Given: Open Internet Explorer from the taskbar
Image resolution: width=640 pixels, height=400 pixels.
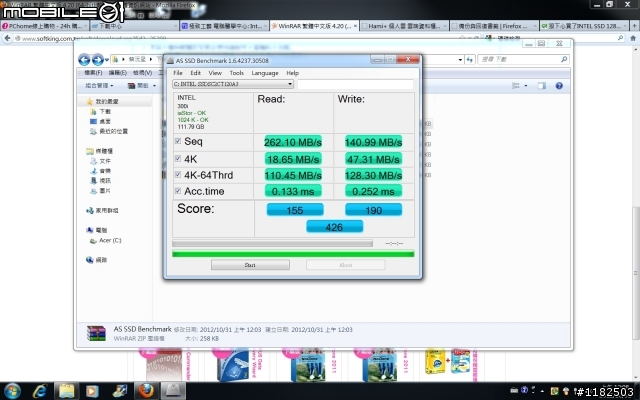Looking at the screenshot, I should pyautogui.click(x=40, y=391).
